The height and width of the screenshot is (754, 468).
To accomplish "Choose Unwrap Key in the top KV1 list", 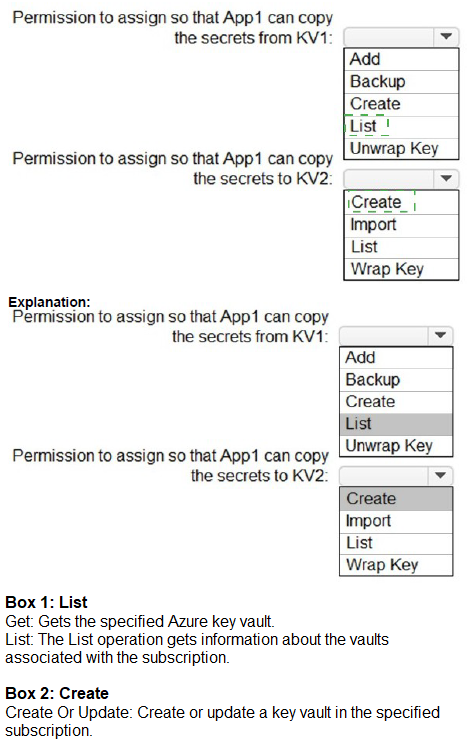I will [402, 148].
